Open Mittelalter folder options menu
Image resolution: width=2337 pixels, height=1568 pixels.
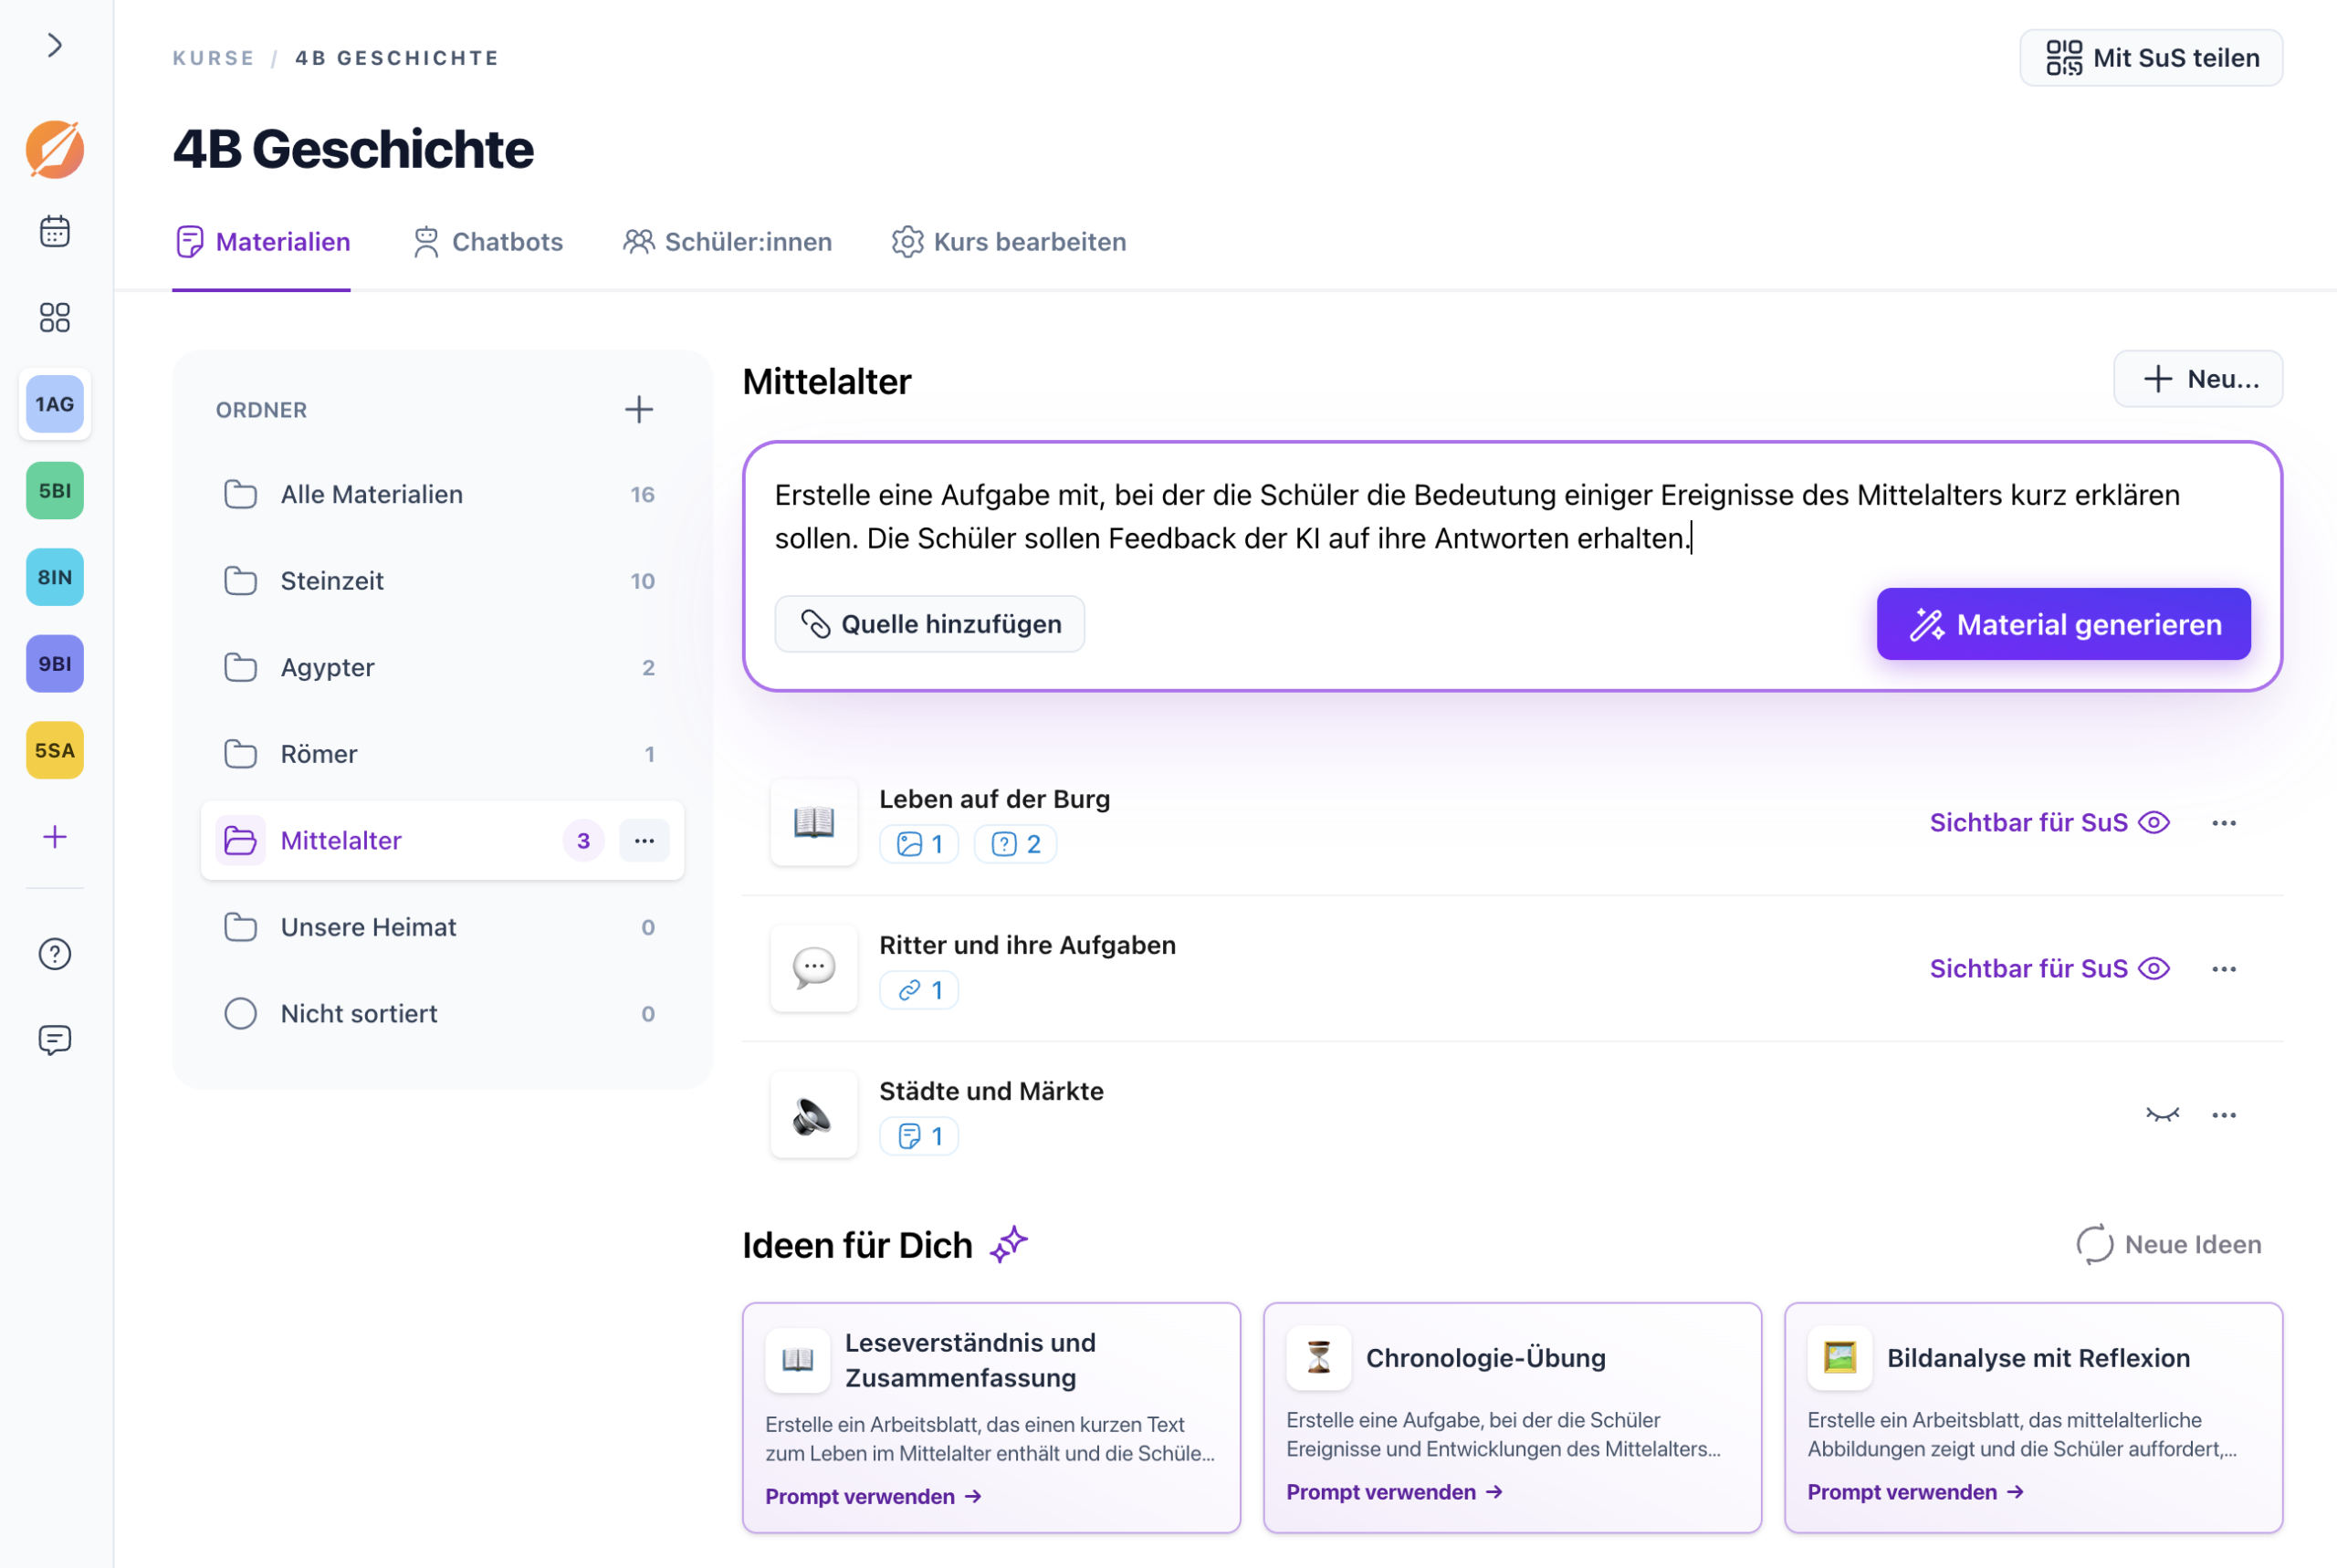(644, 840)
